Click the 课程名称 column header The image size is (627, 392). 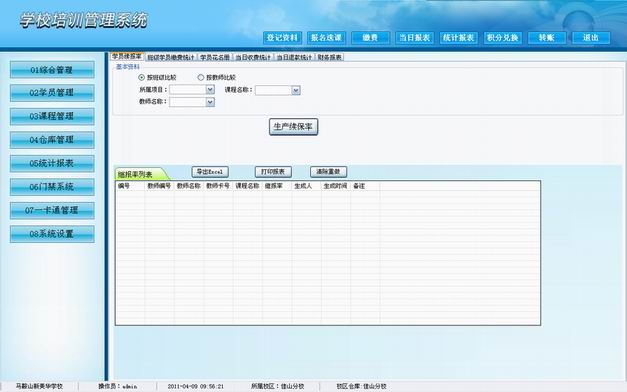pos(248,186)
